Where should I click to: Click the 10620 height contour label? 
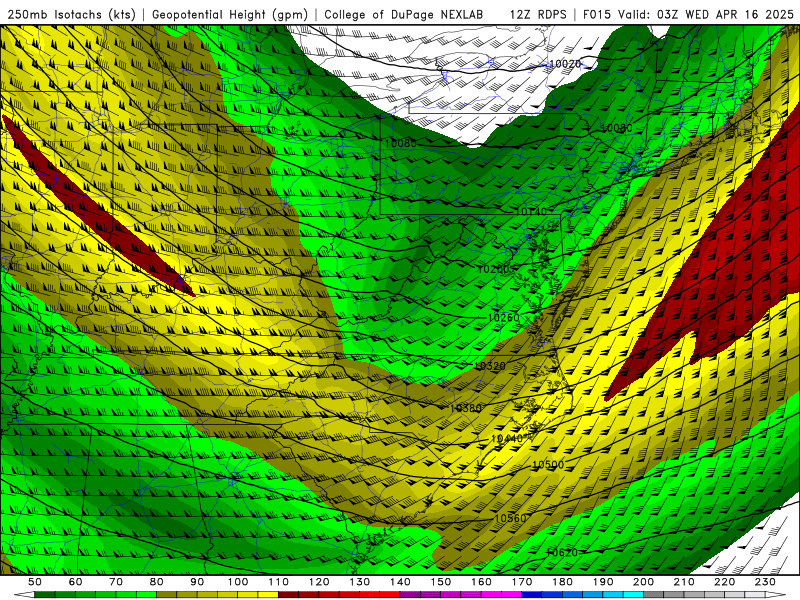(x=562, y=553)
